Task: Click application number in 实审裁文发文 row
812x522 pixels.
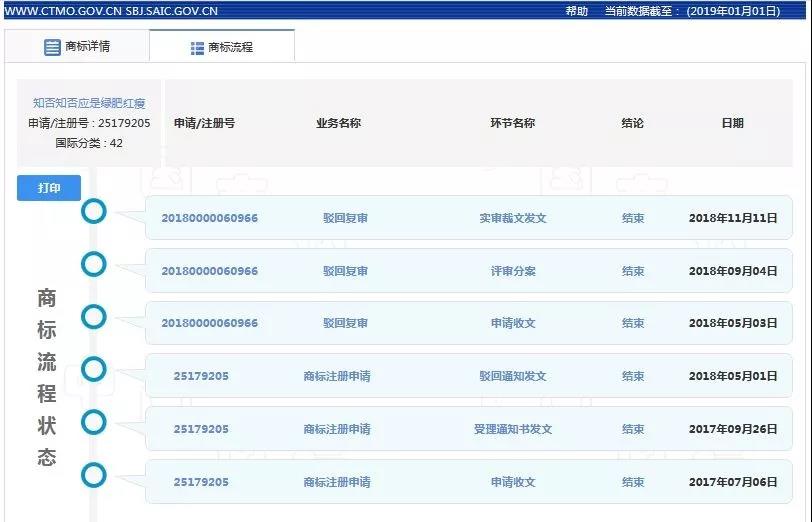Action: pos(209,218)
